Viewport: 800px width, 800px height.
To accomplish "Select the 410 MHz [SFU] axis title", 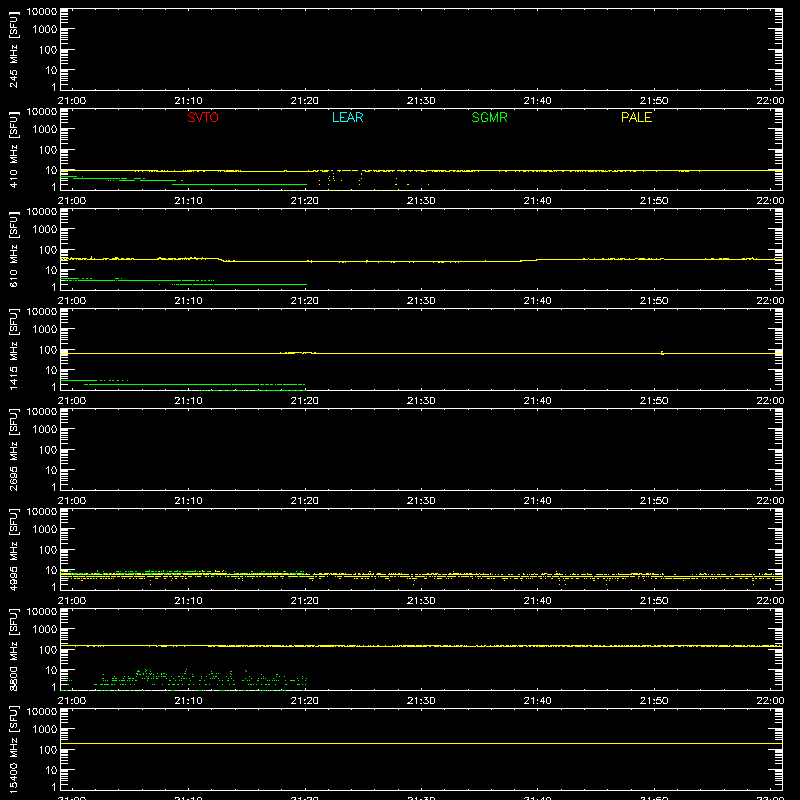I will pos(14,149).
